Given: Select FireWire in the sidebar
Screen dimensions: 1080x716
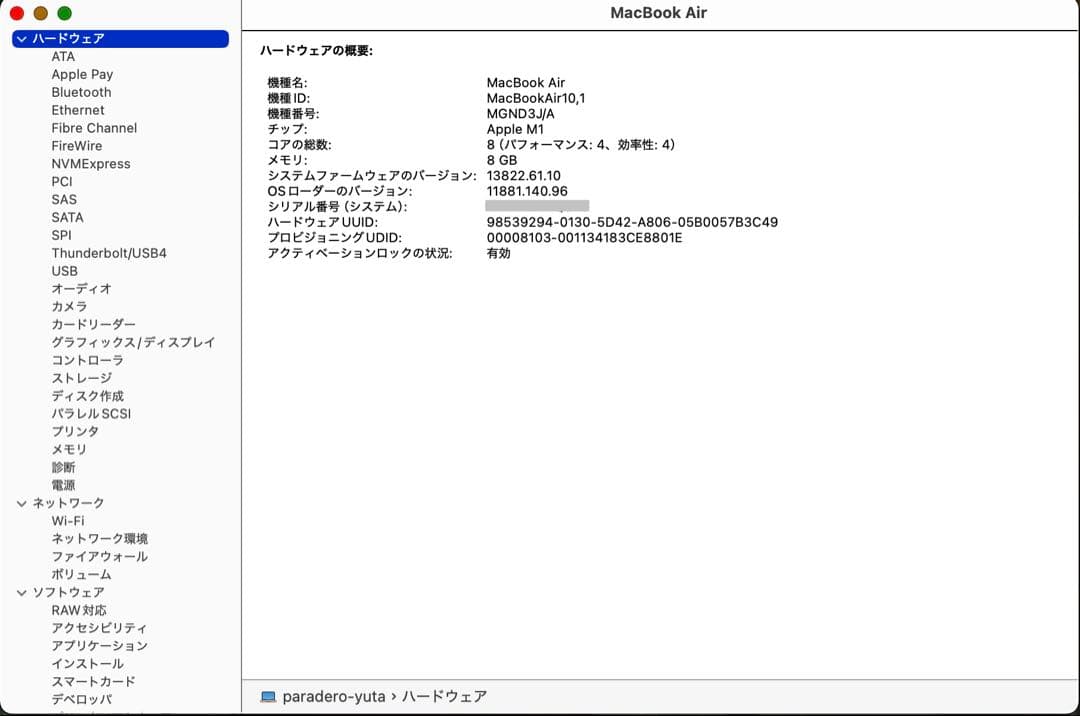Looking at the screenshot, I should tap(76, 146).
